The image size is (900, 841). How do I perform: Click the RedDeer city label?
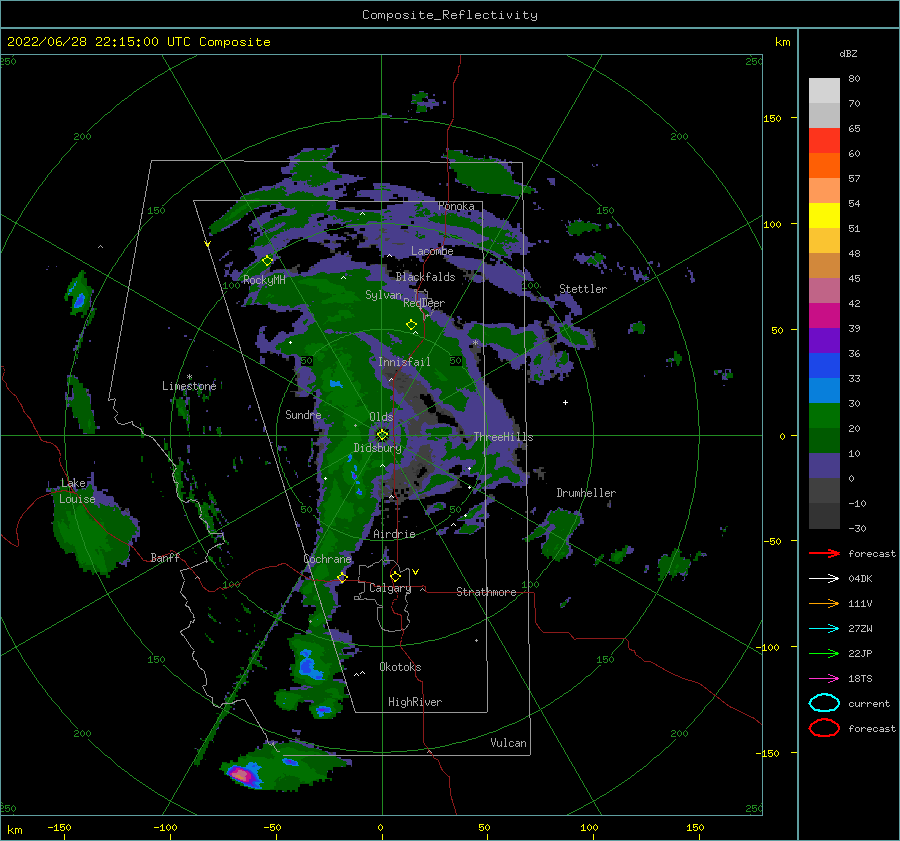(424, 303)
